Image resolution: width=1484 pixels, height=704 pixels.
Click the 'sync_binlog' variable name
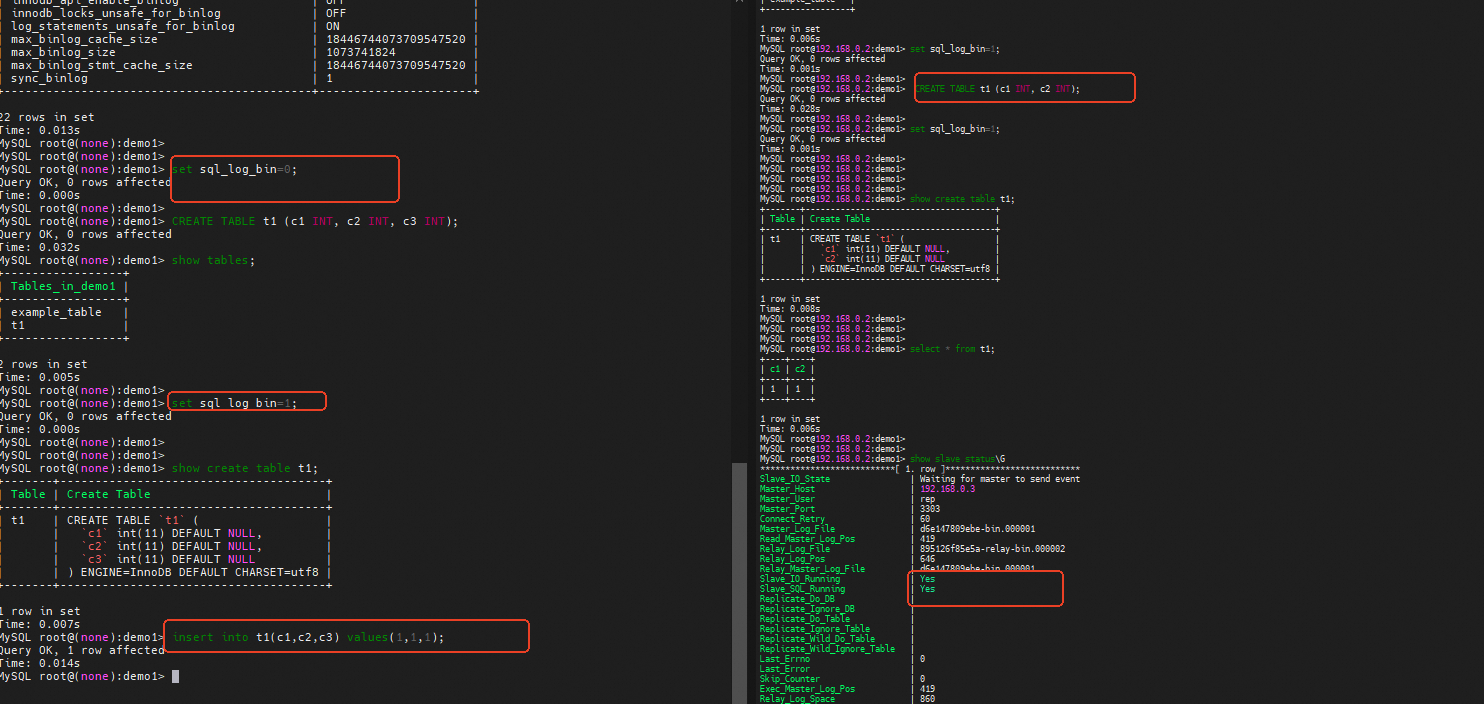pyautogui.click(x=49, y=78)
